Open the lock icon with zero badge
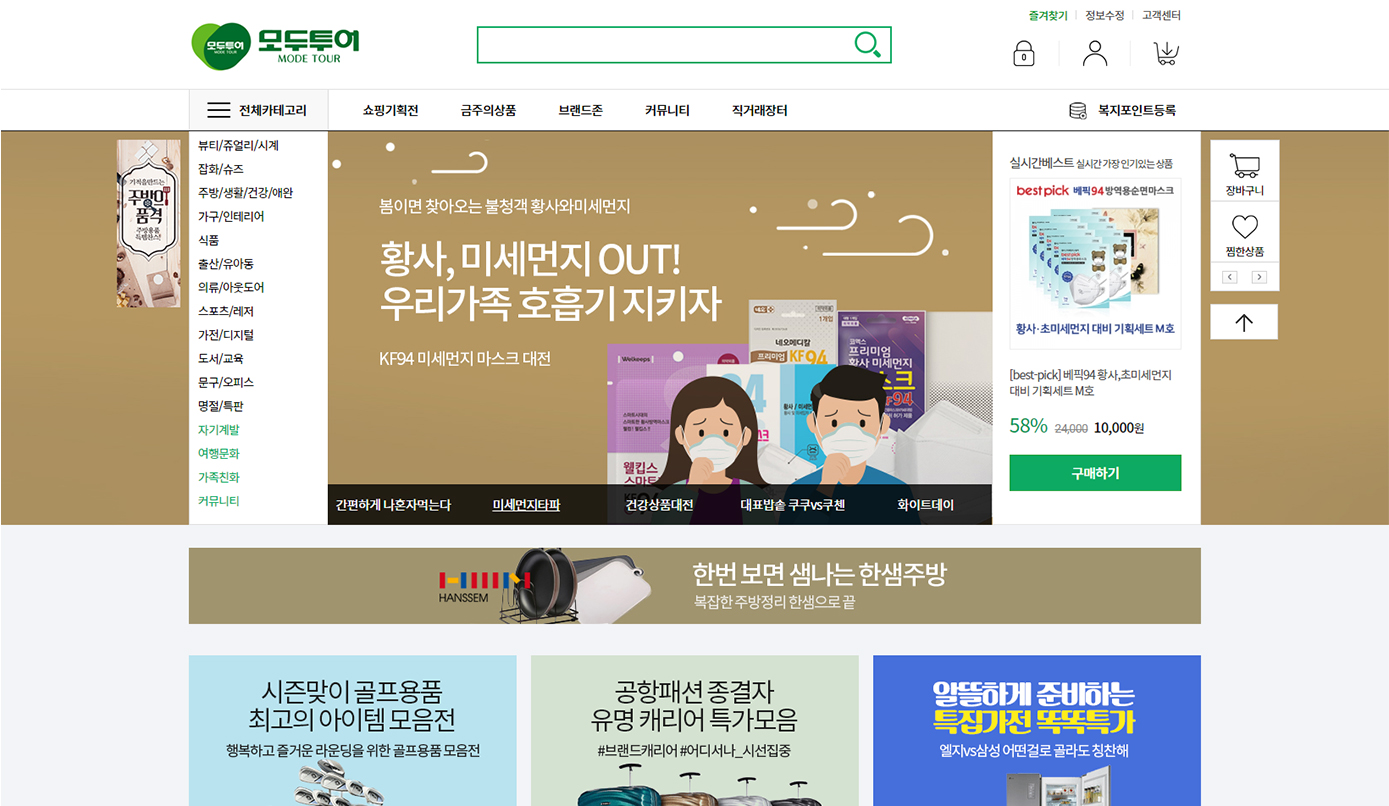 coord(1023,53)
